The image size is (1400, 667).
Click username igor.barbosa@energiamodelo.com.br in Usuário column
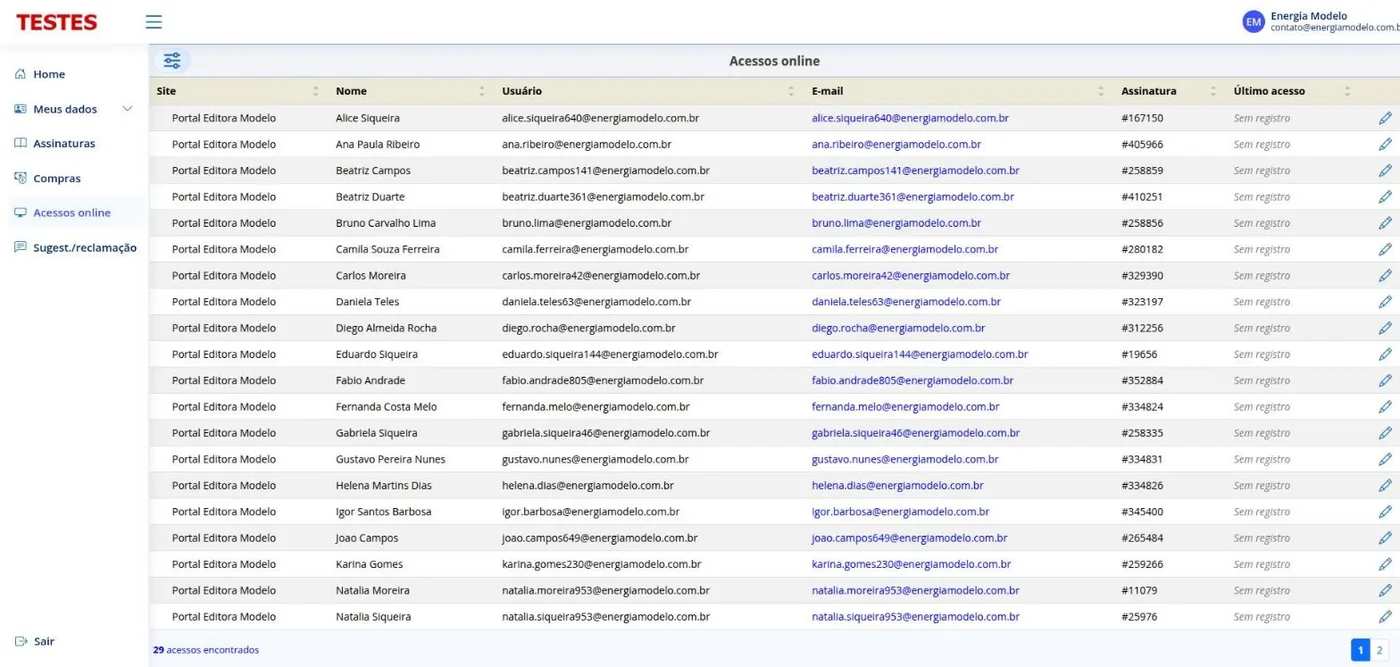click(590, 511)
